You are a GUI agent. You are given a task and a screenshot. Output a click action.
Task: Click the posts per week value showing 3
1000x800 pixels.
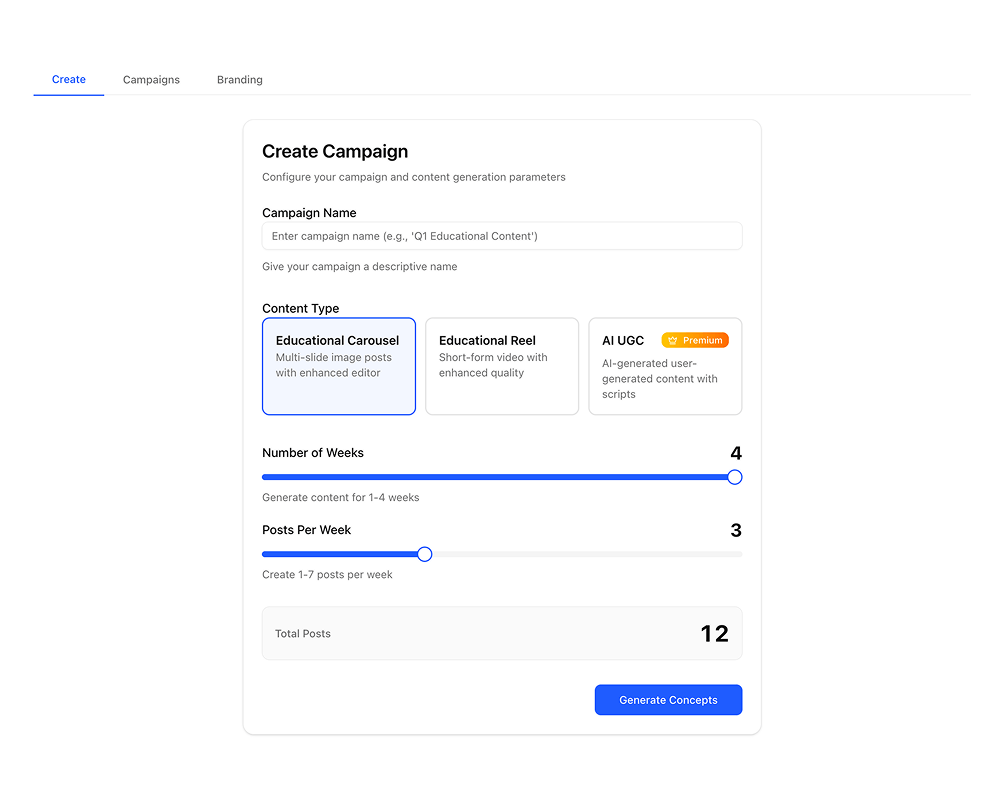[736, 530]
